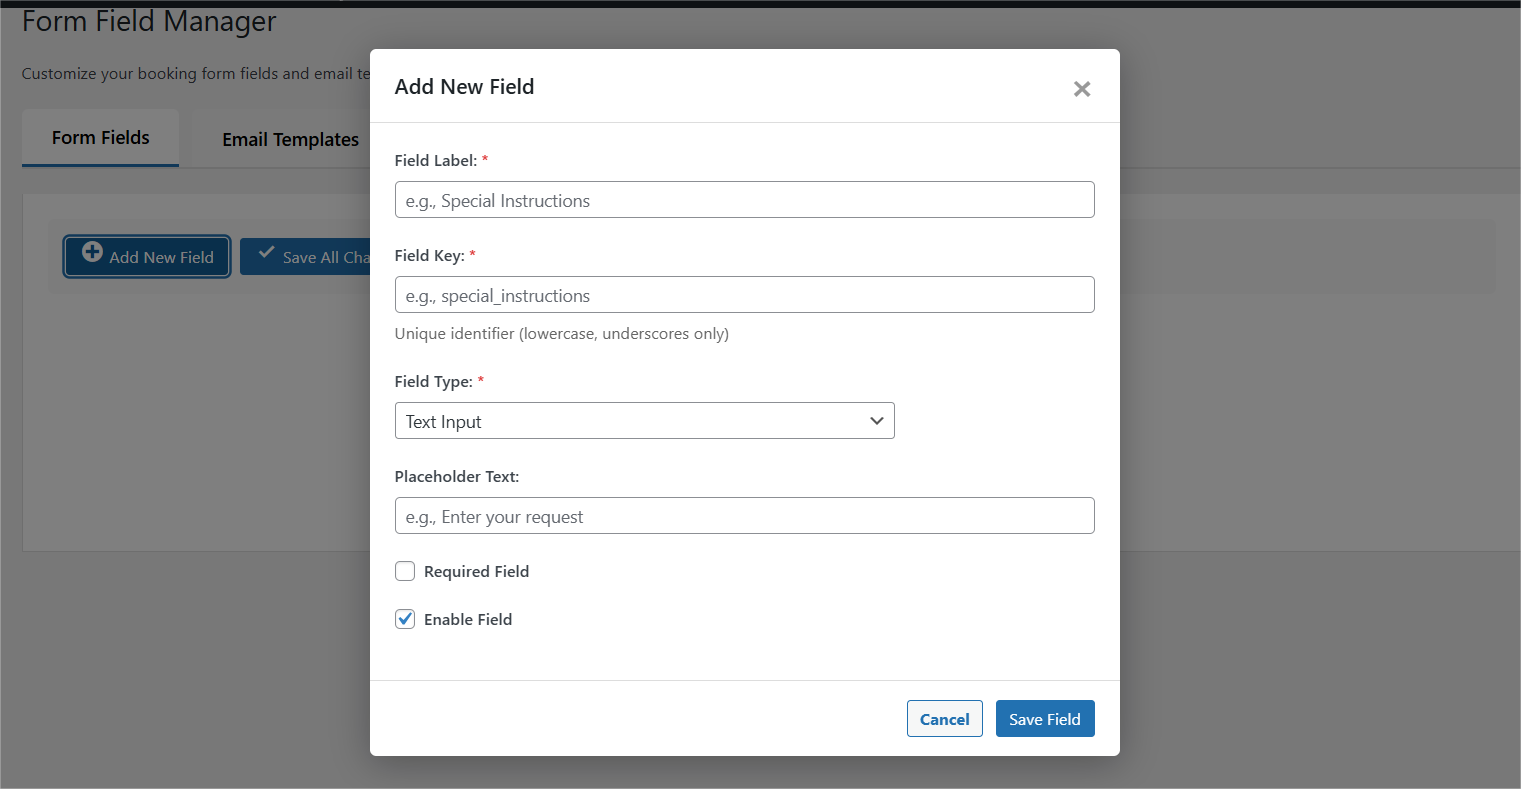Click the Add New Field dialog title

coord(464,87)
